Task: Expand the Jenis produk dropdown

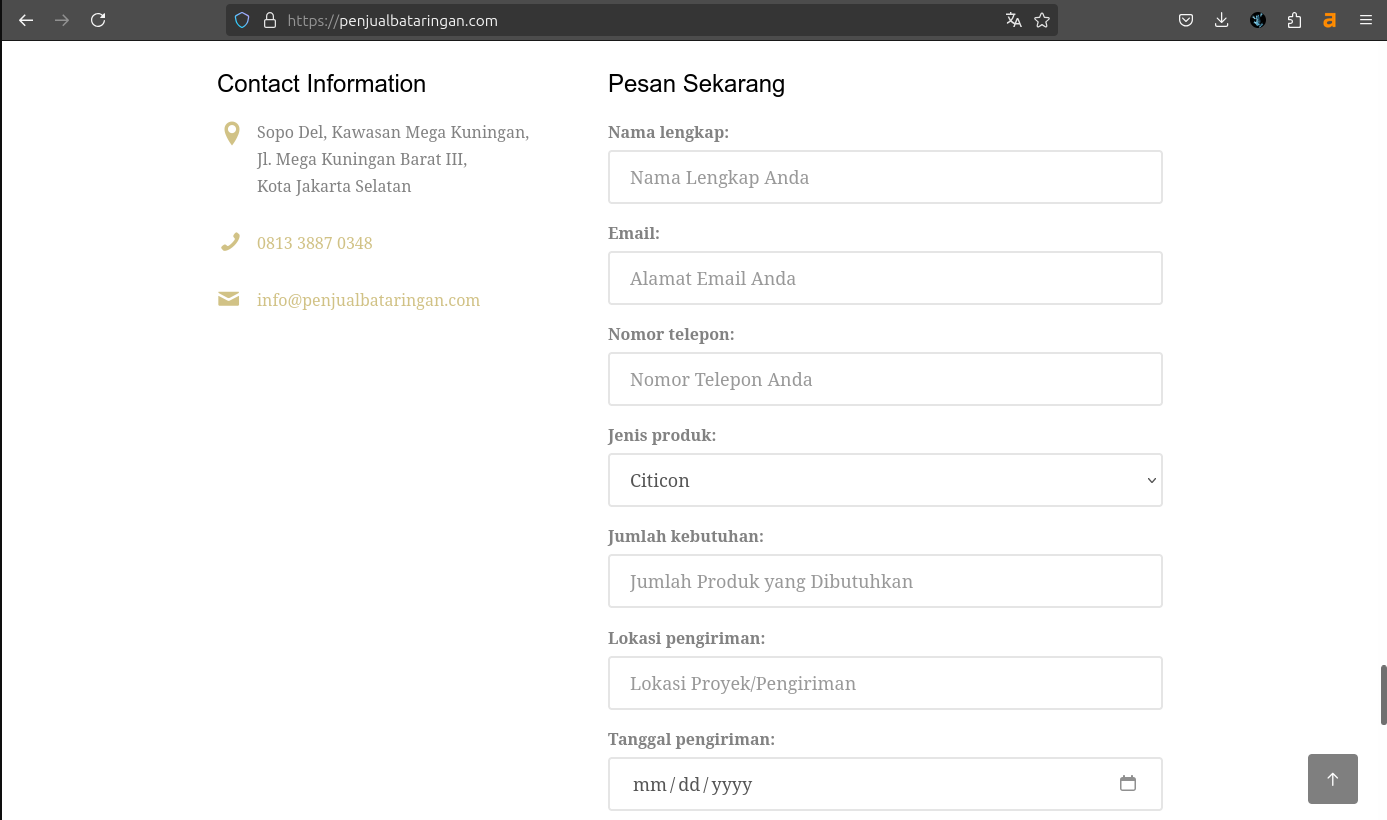Action: click(885, 480)
